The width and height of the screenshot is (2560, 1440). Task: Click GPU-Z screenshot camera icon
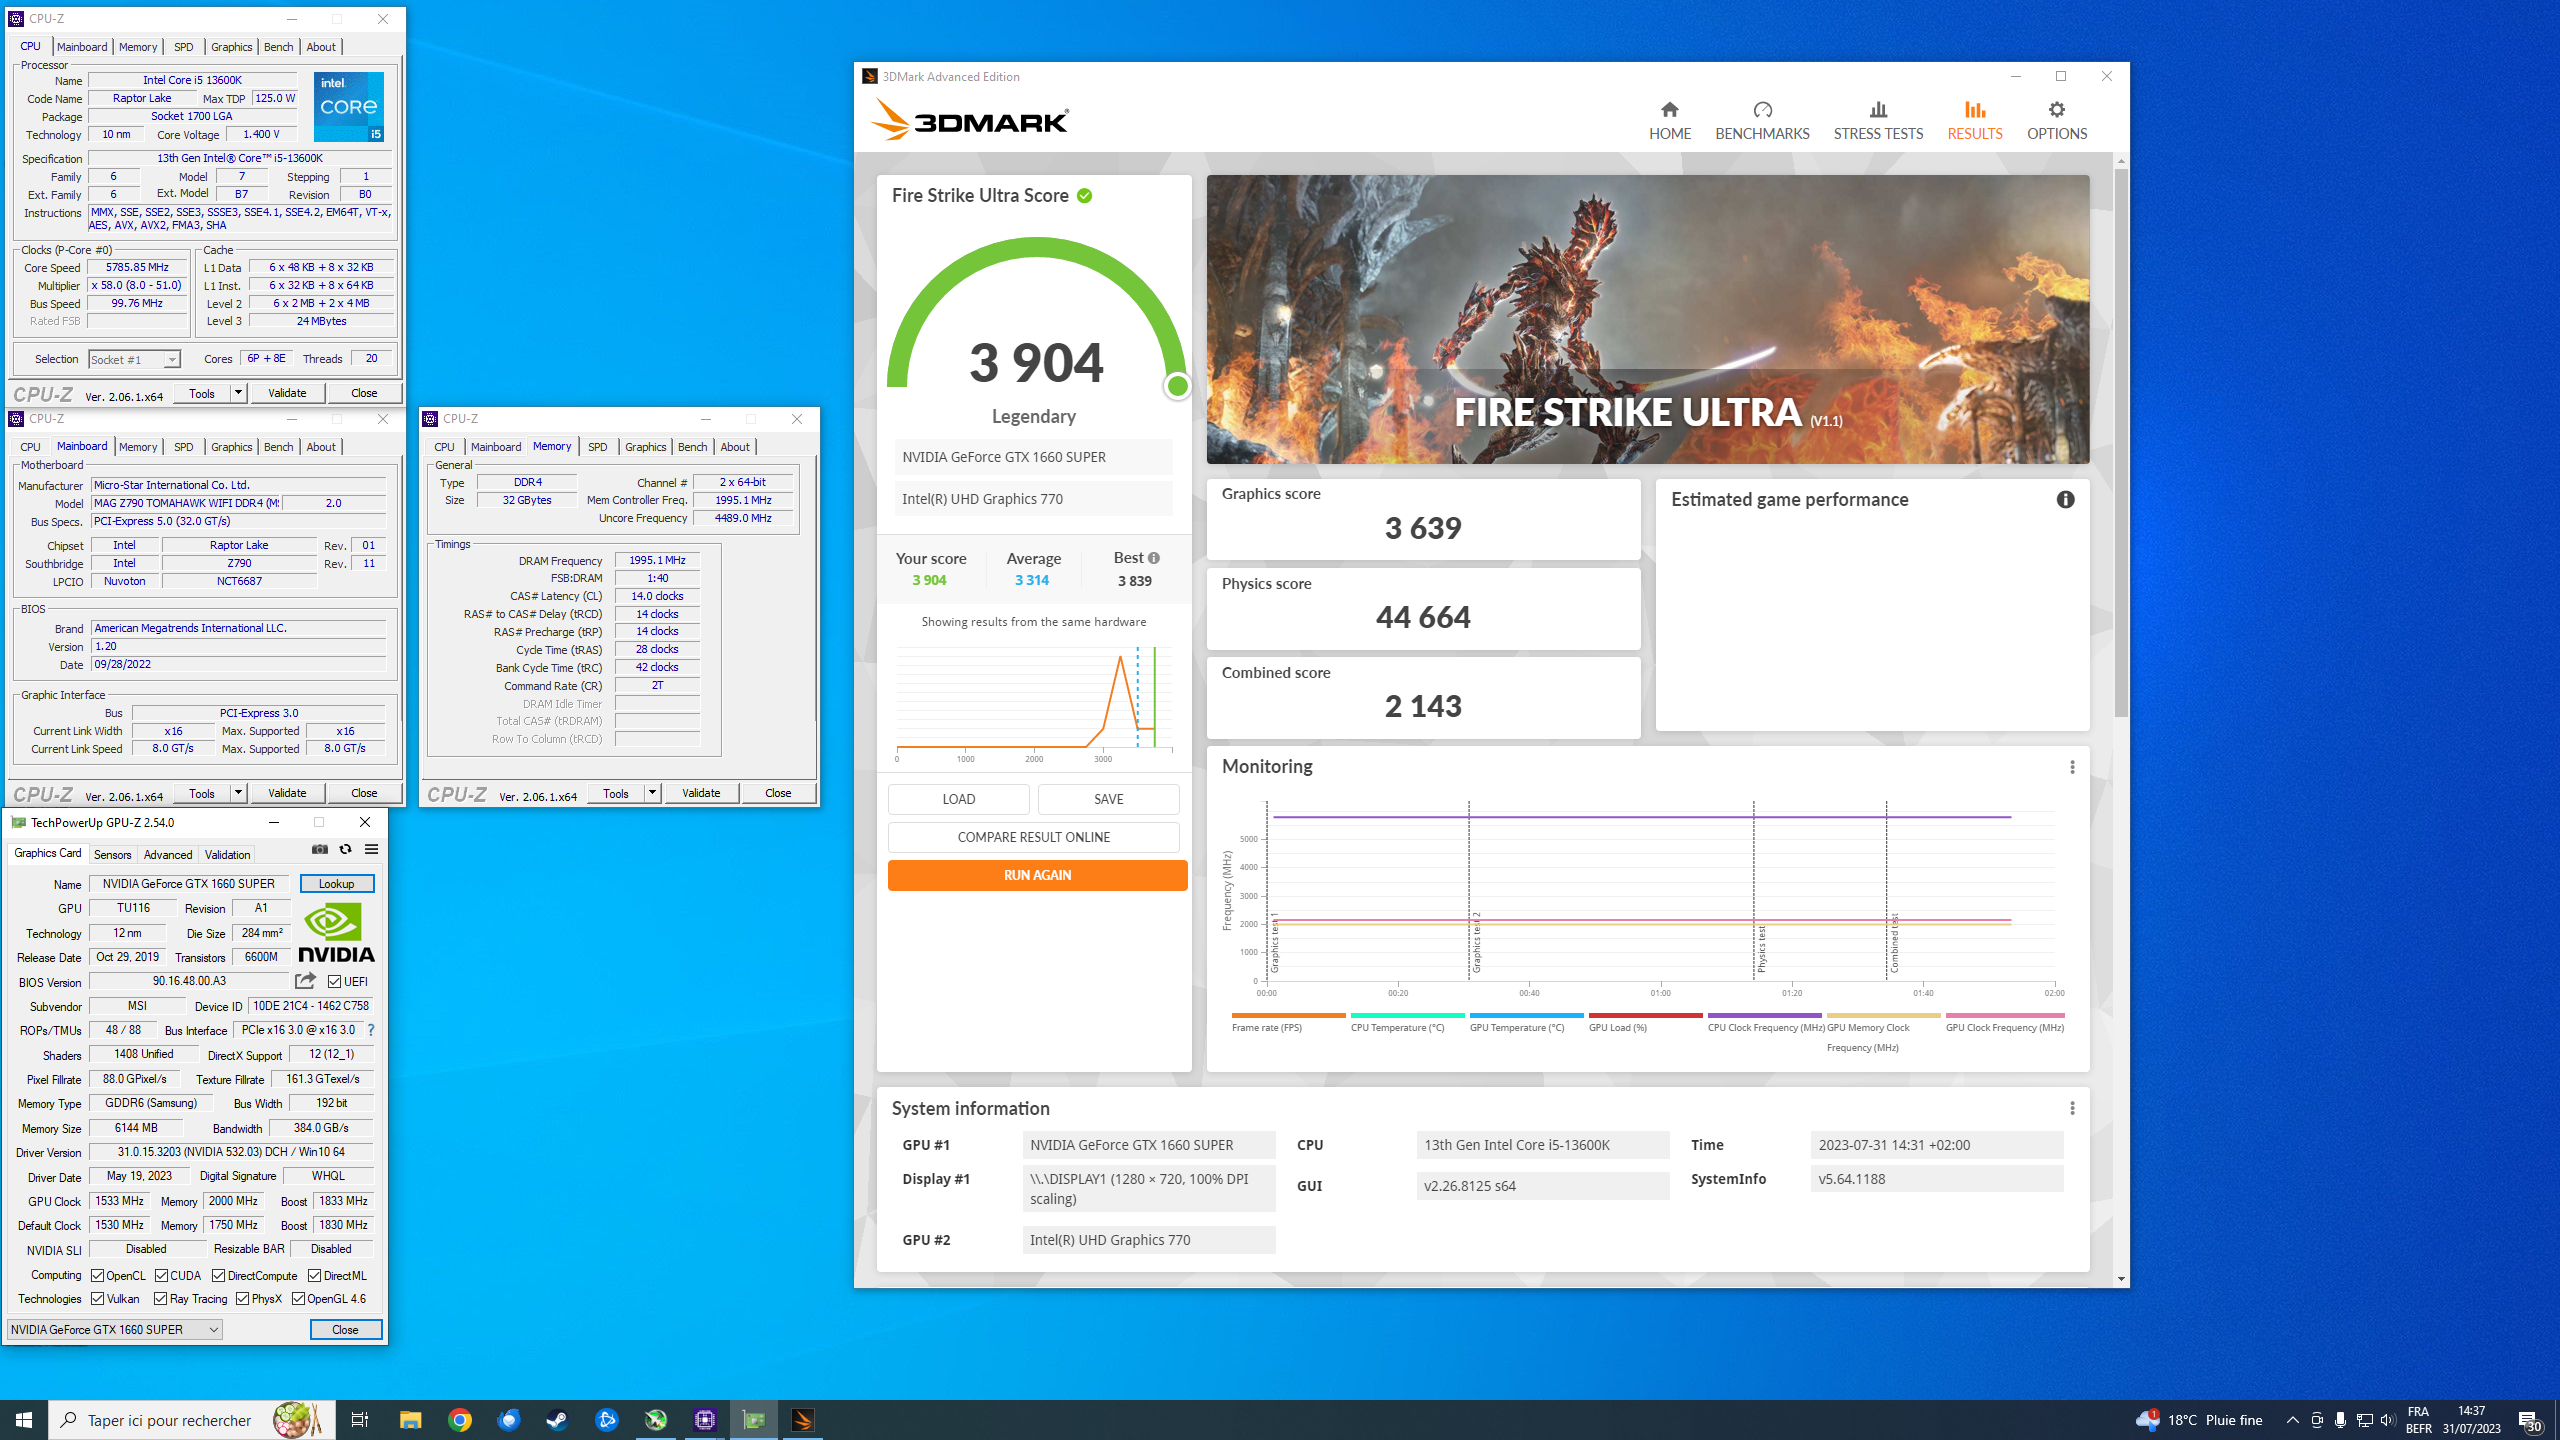pyautogui.click(x=320, y=849)
